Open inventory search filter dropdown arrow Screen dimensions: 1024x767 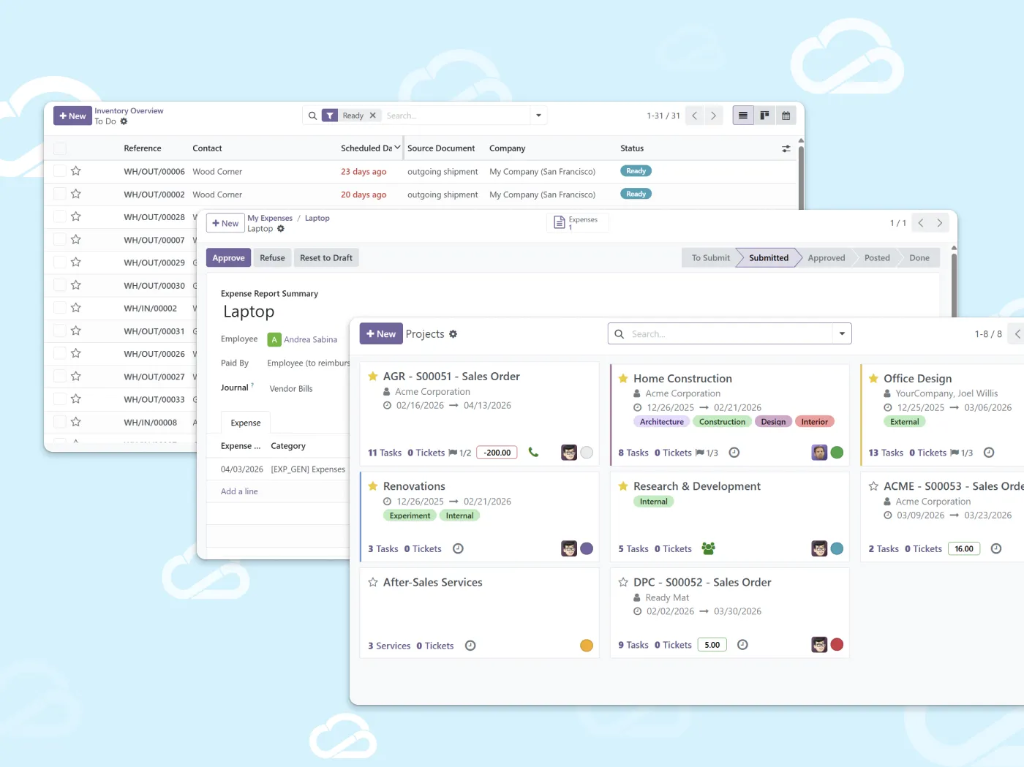point(539,116)
